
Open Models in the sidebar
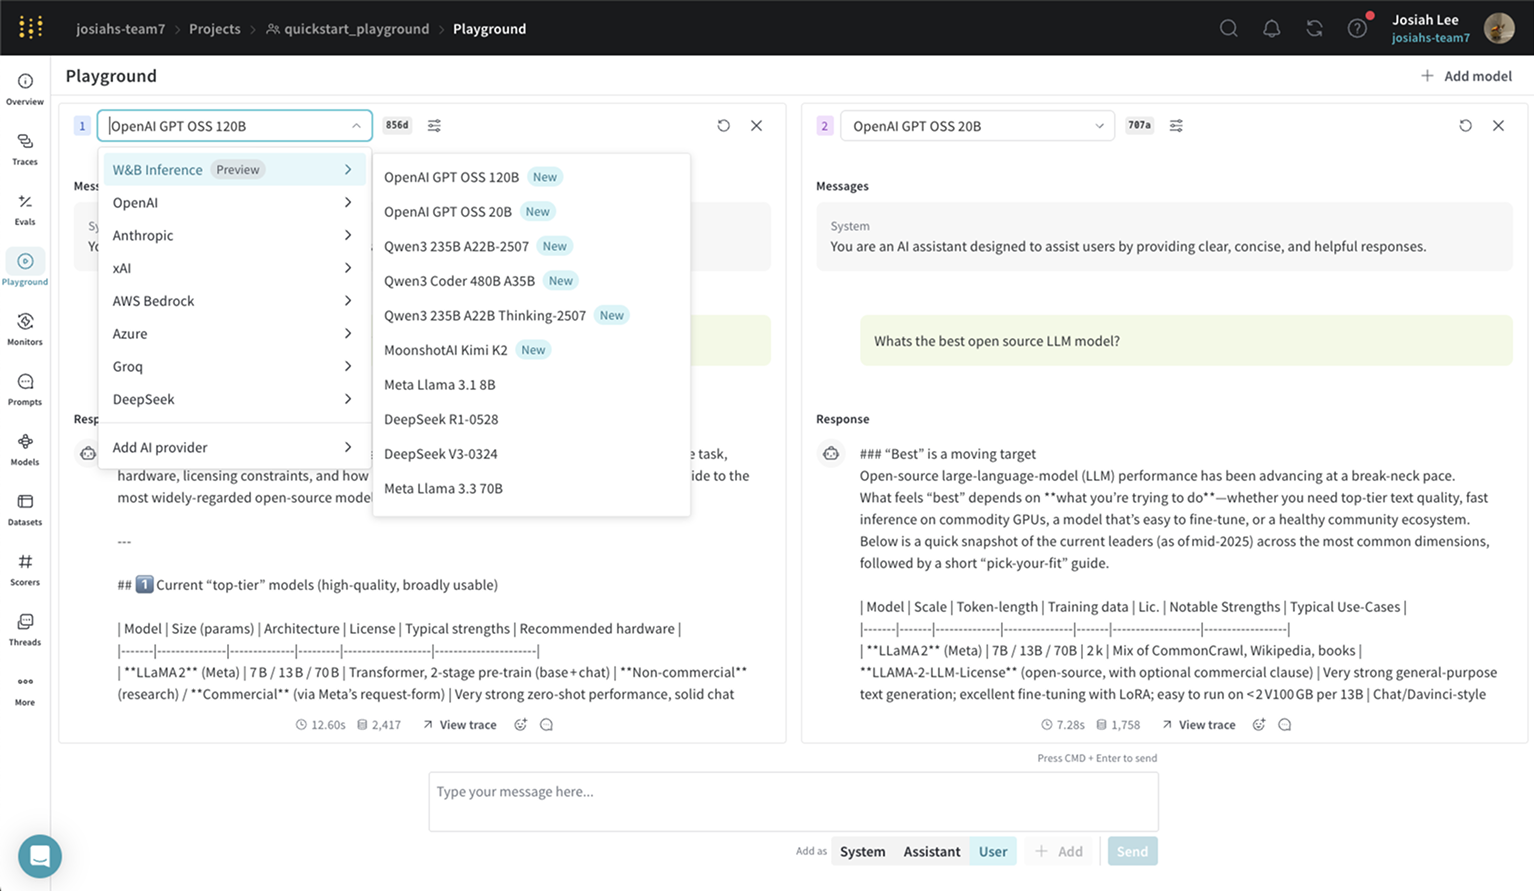click(x=25, y=448)
